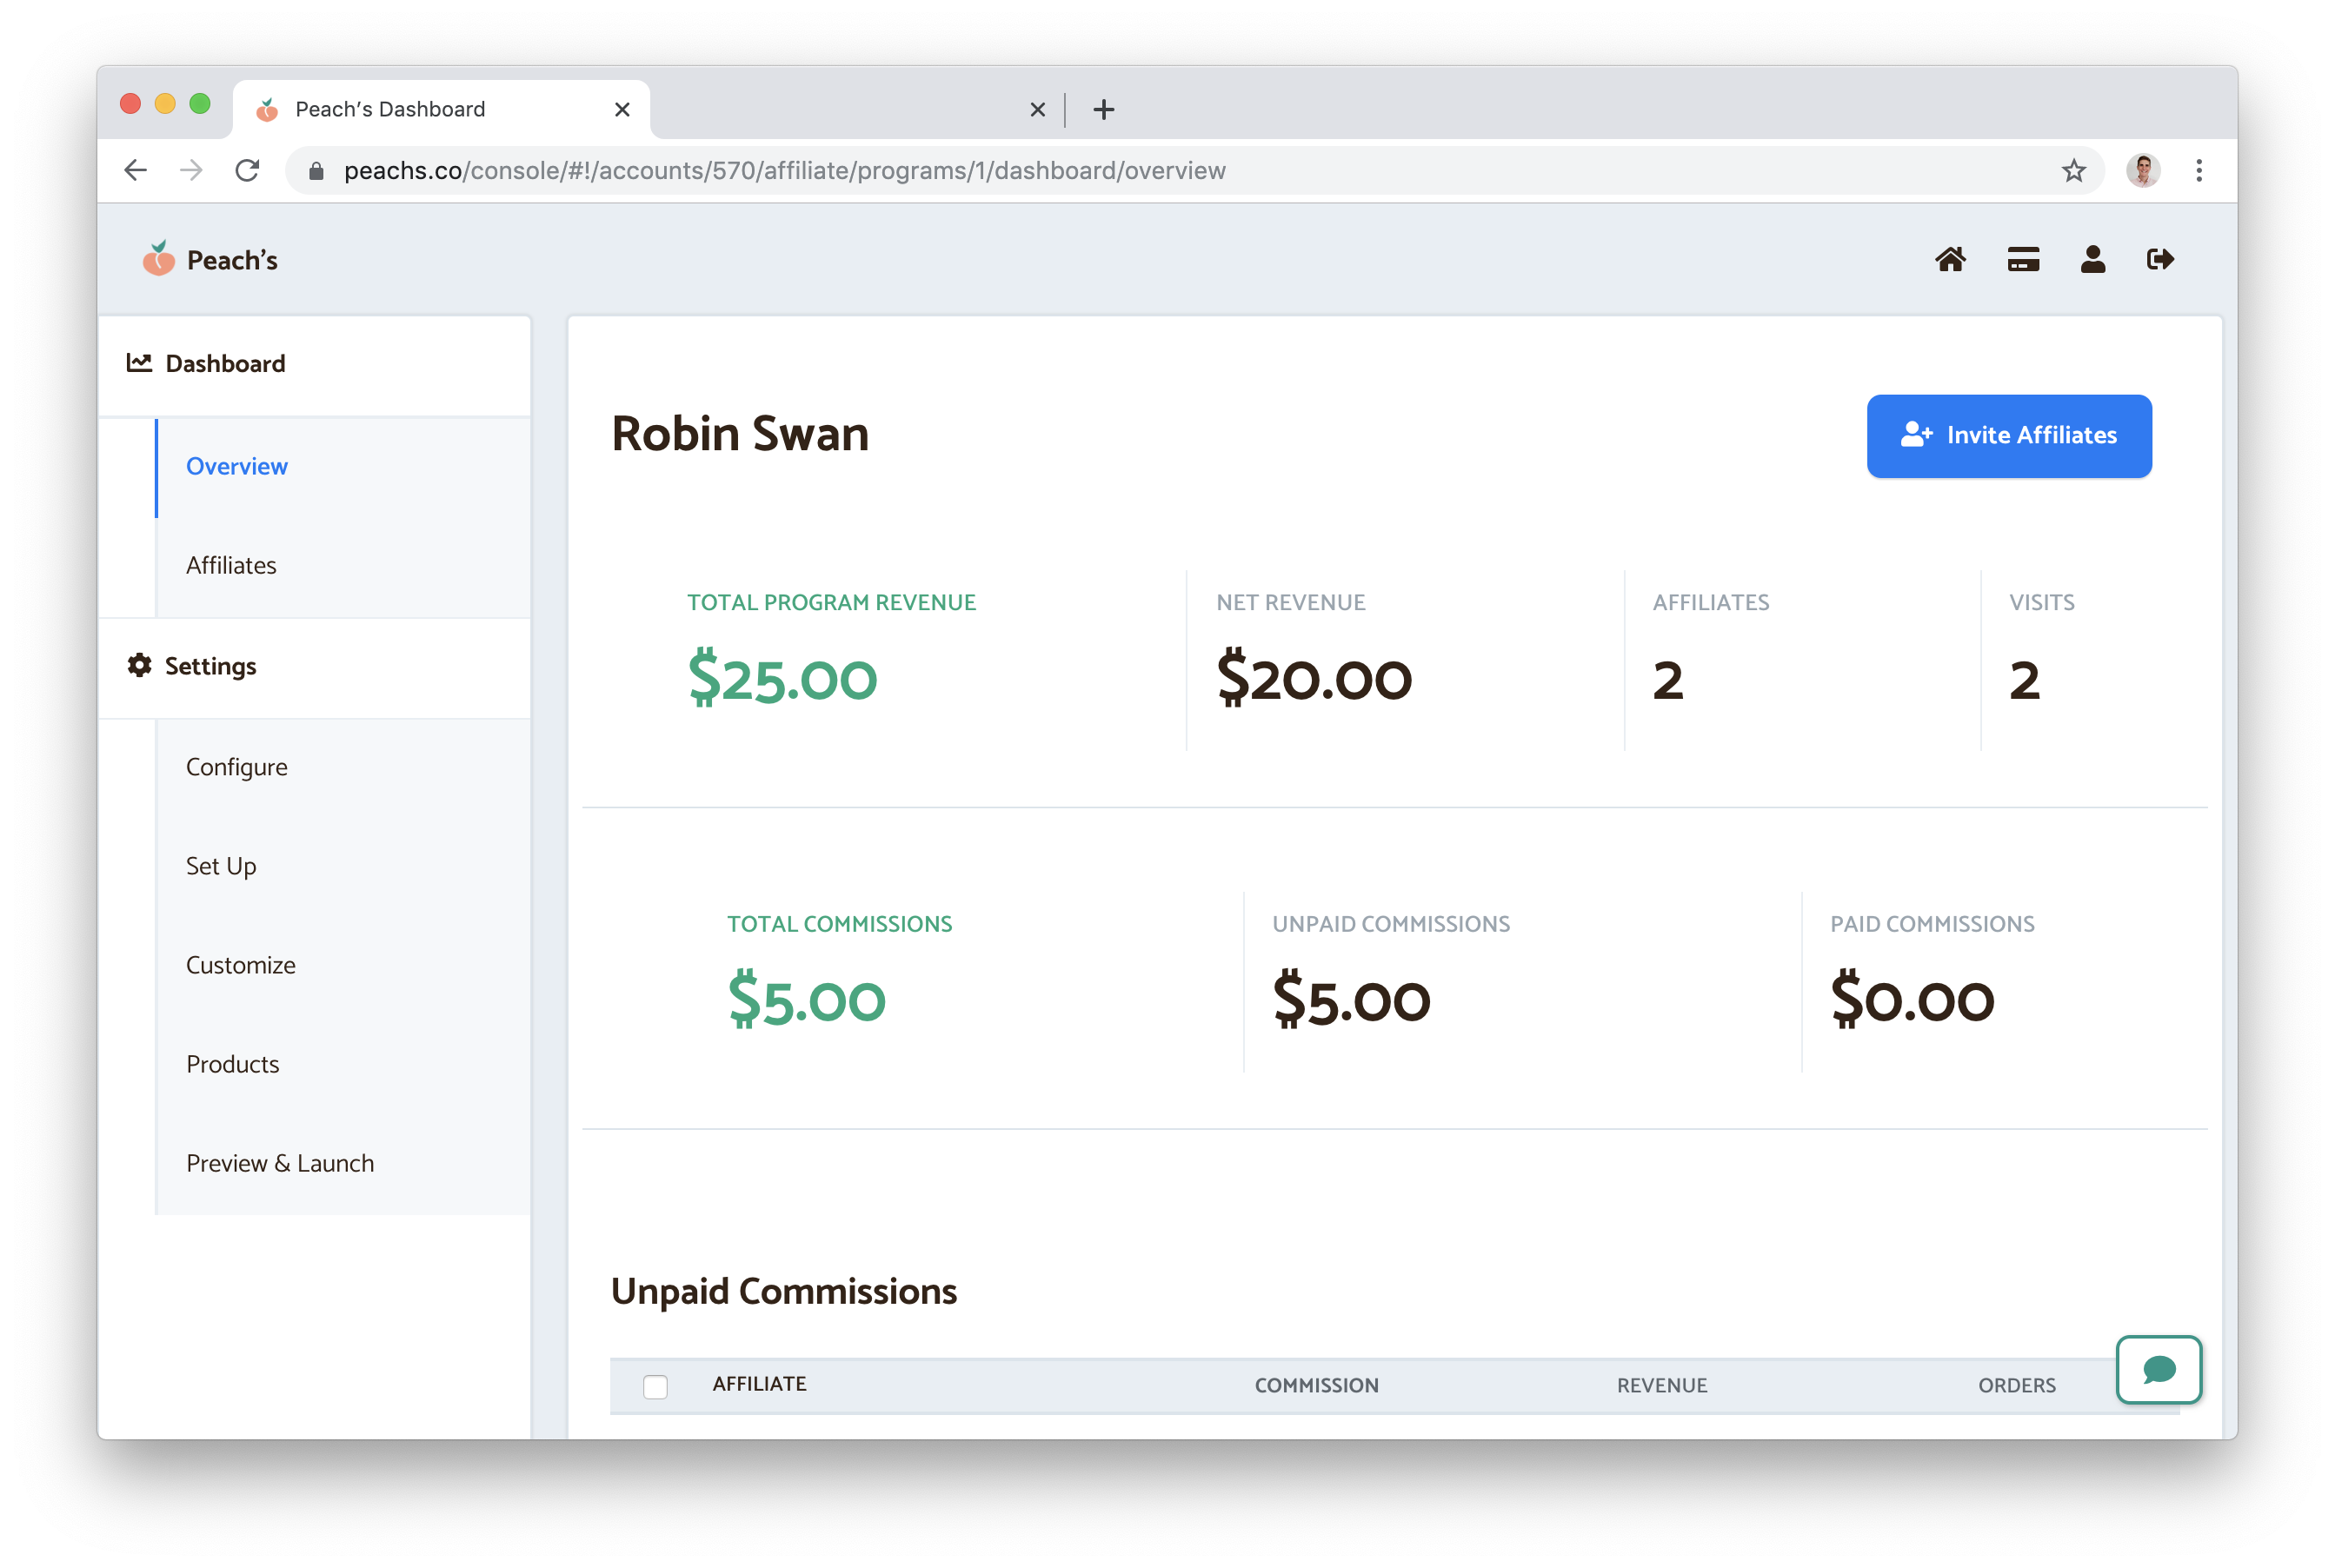Viewport: 2335px width, 1568px height.
Task: Bookmark page with the star icon
Action: coord(2074,171)
